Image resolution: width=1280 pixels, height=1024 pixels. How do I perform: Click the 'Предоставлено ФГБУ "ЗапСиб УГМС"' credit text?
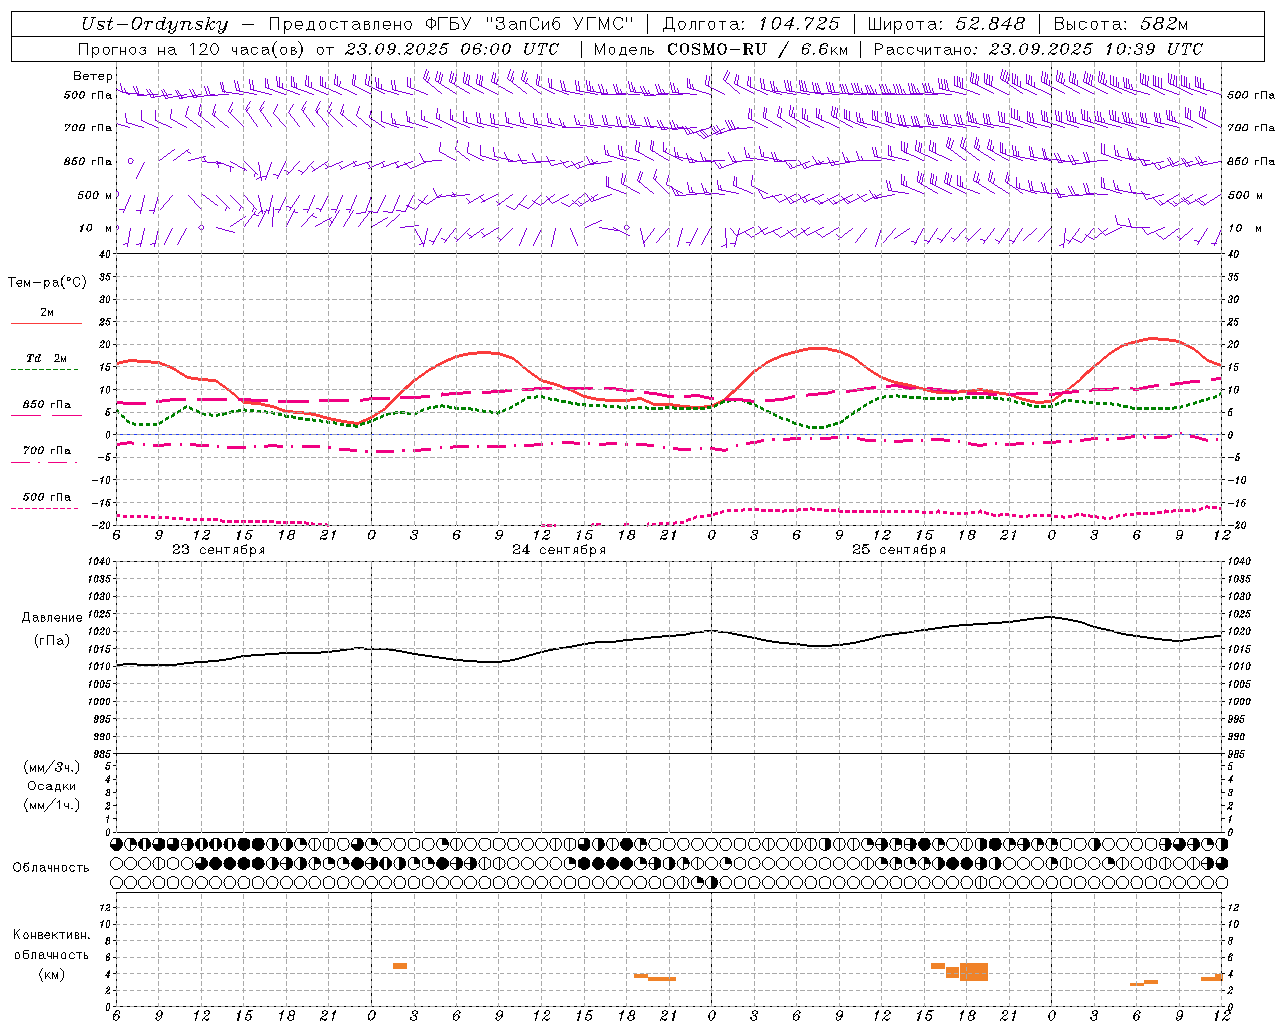pos(451,25)
